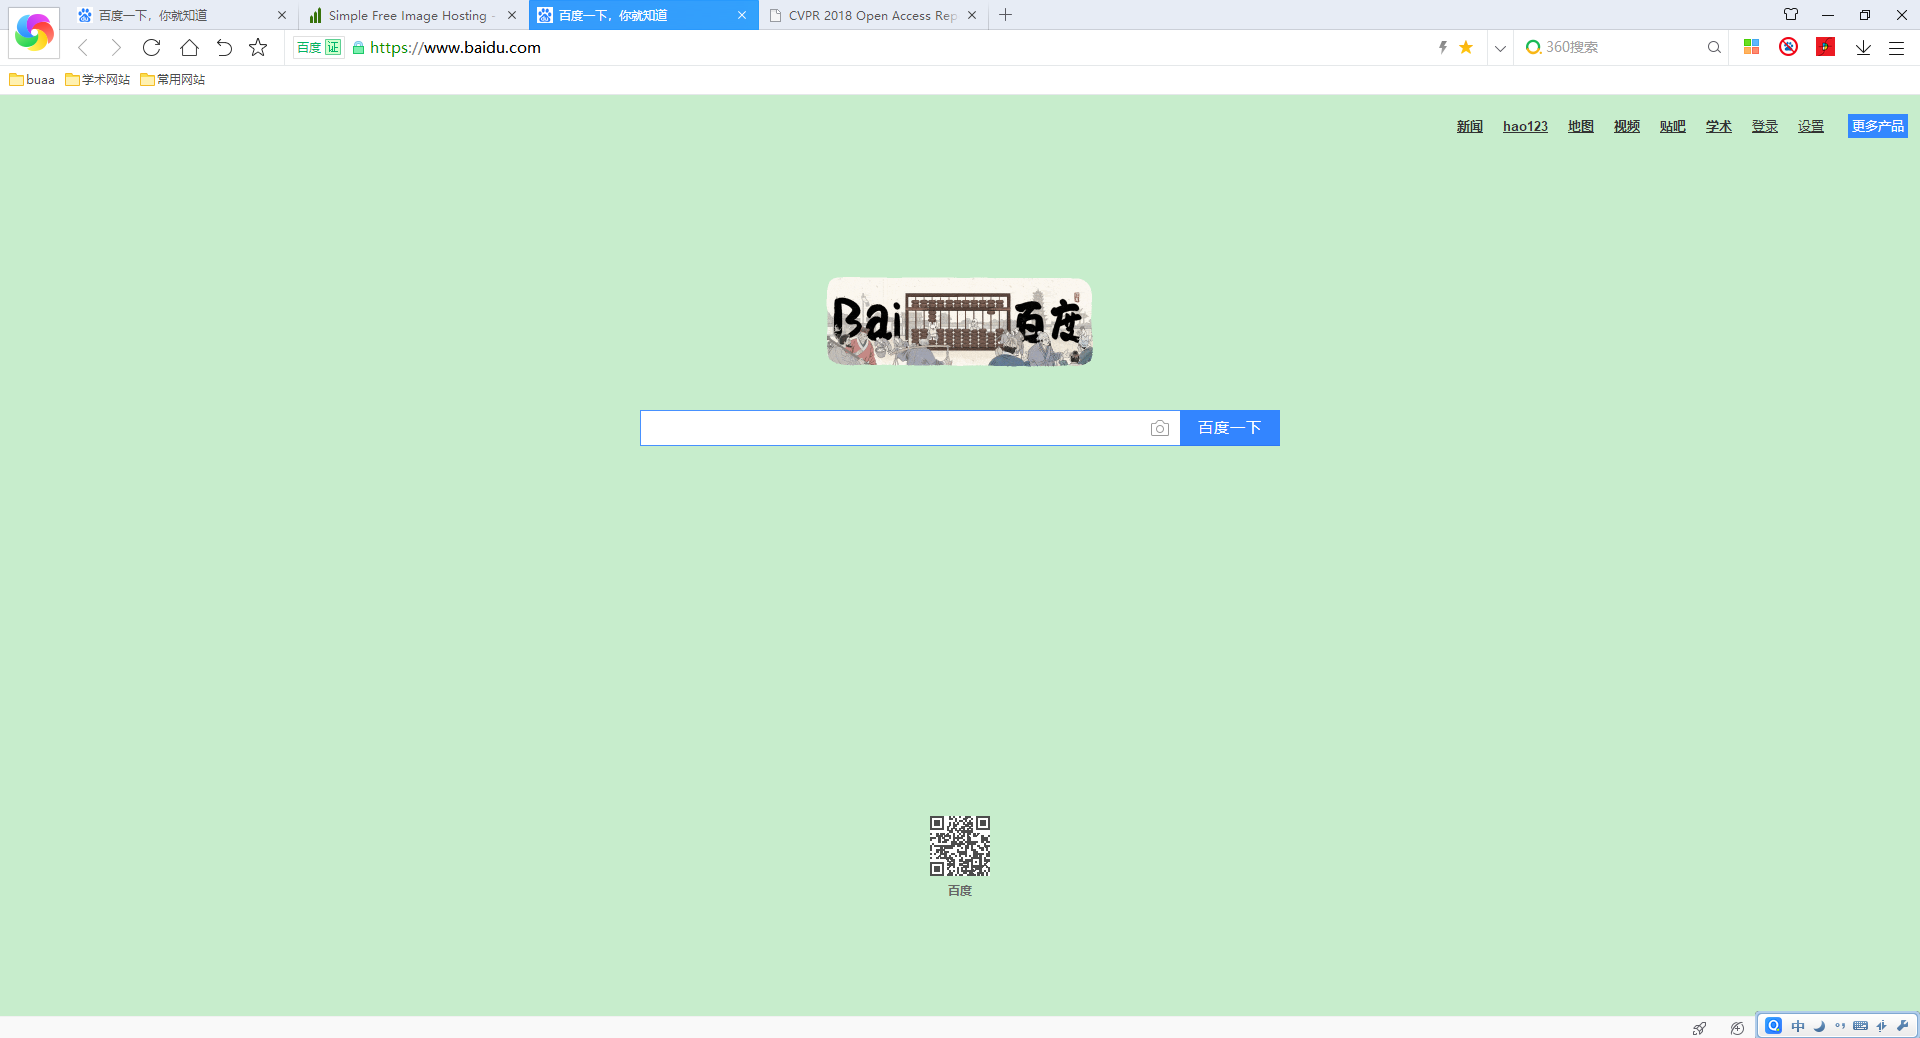Open the 学术 link
Image resolution: width=1920 pixels, height=1038 pixels.
click(x=1719, y=126)
